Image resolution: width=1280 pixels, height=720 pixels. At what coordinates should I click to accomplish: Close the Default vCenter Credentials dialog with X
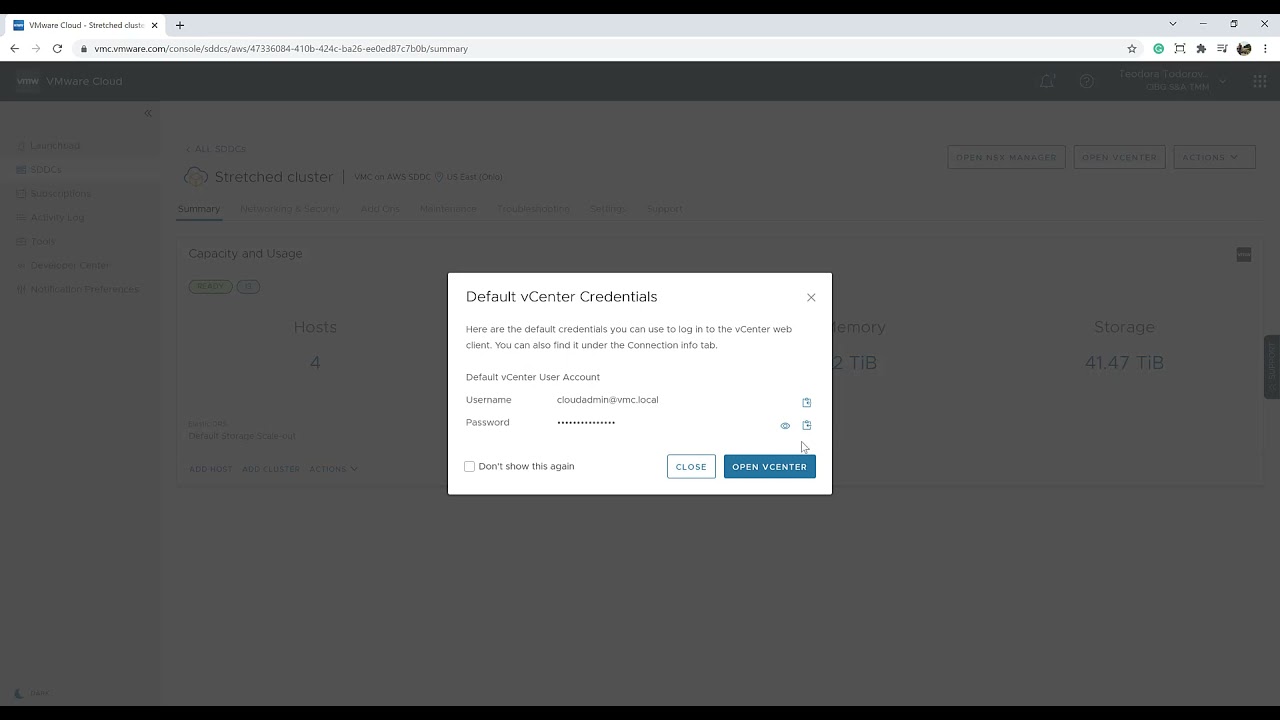pyautogui.click(x=811, y=297)
